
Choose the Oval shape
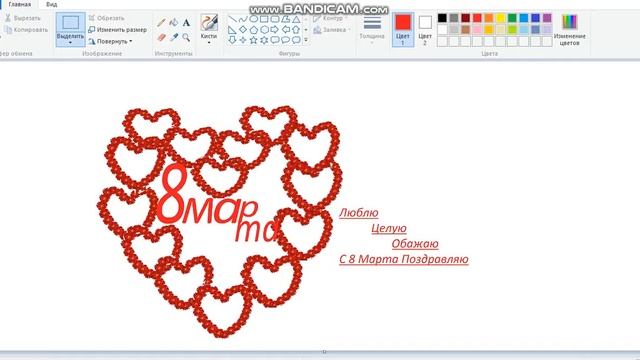[x=253, y=19]
